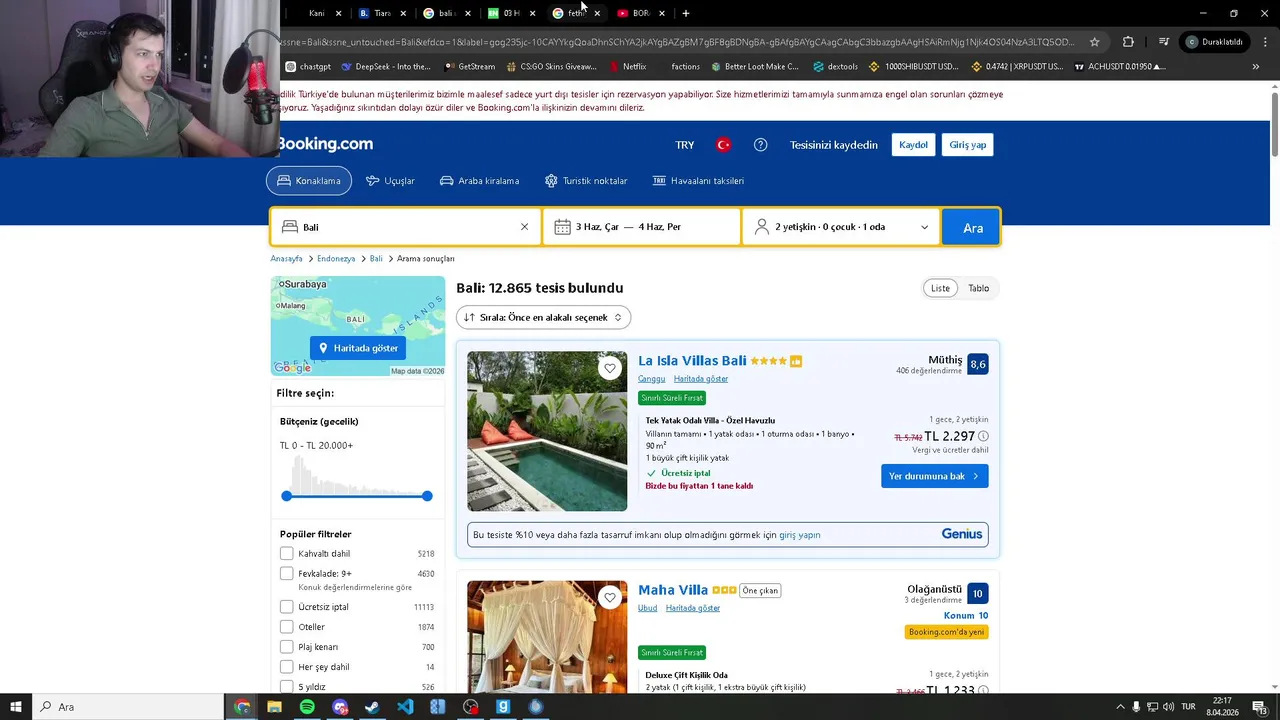Switch to the YouTube BOR browser tab
Image resolution: width=1280 pixels, height=720 pixels.
[634, 13]
